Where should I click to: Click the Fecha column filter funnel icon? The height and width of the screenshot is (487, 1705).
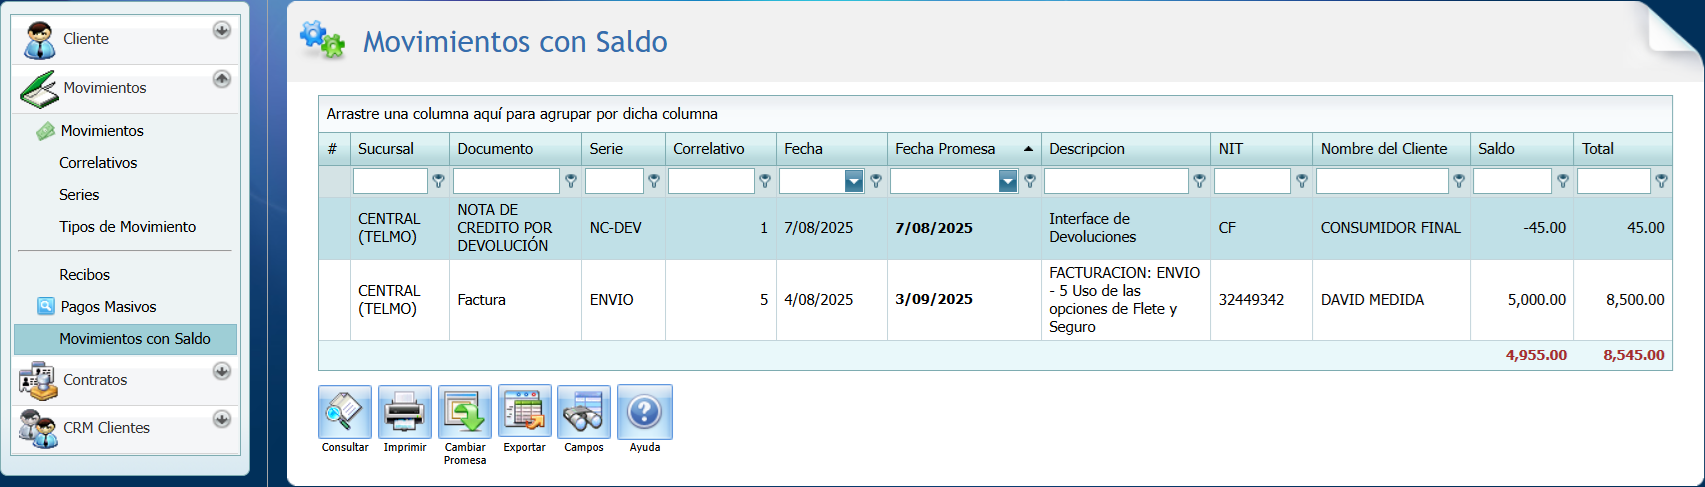[x=876, y=181]
